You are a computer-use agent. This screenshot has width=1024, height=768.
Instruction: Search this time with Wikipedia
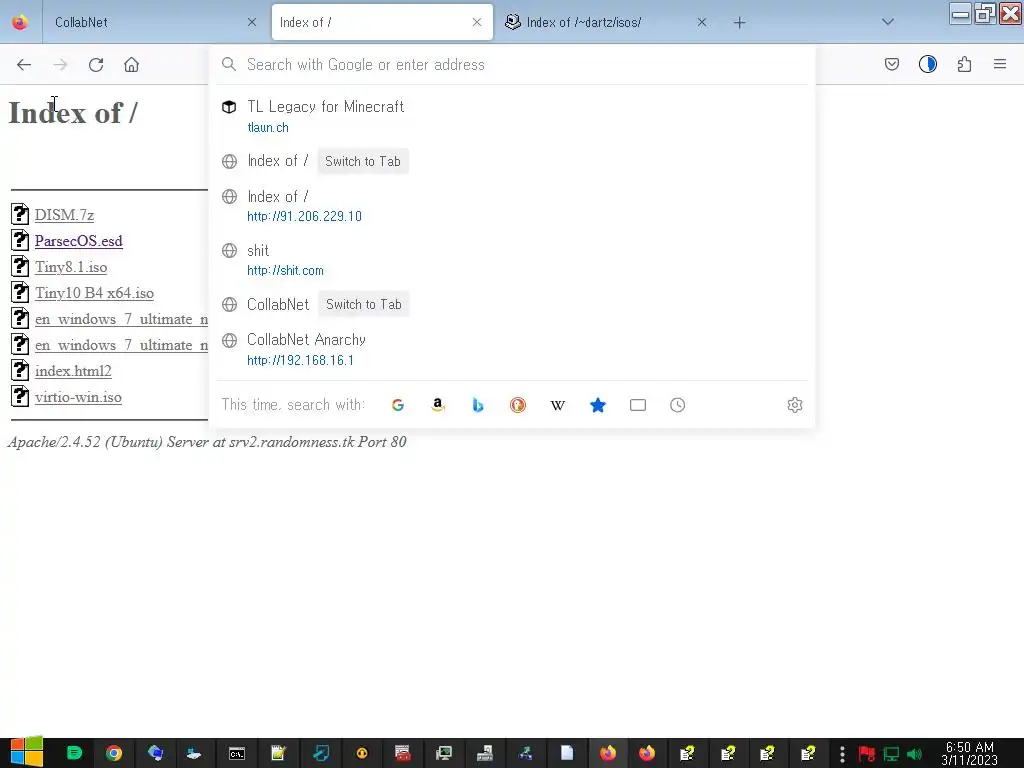558,405
